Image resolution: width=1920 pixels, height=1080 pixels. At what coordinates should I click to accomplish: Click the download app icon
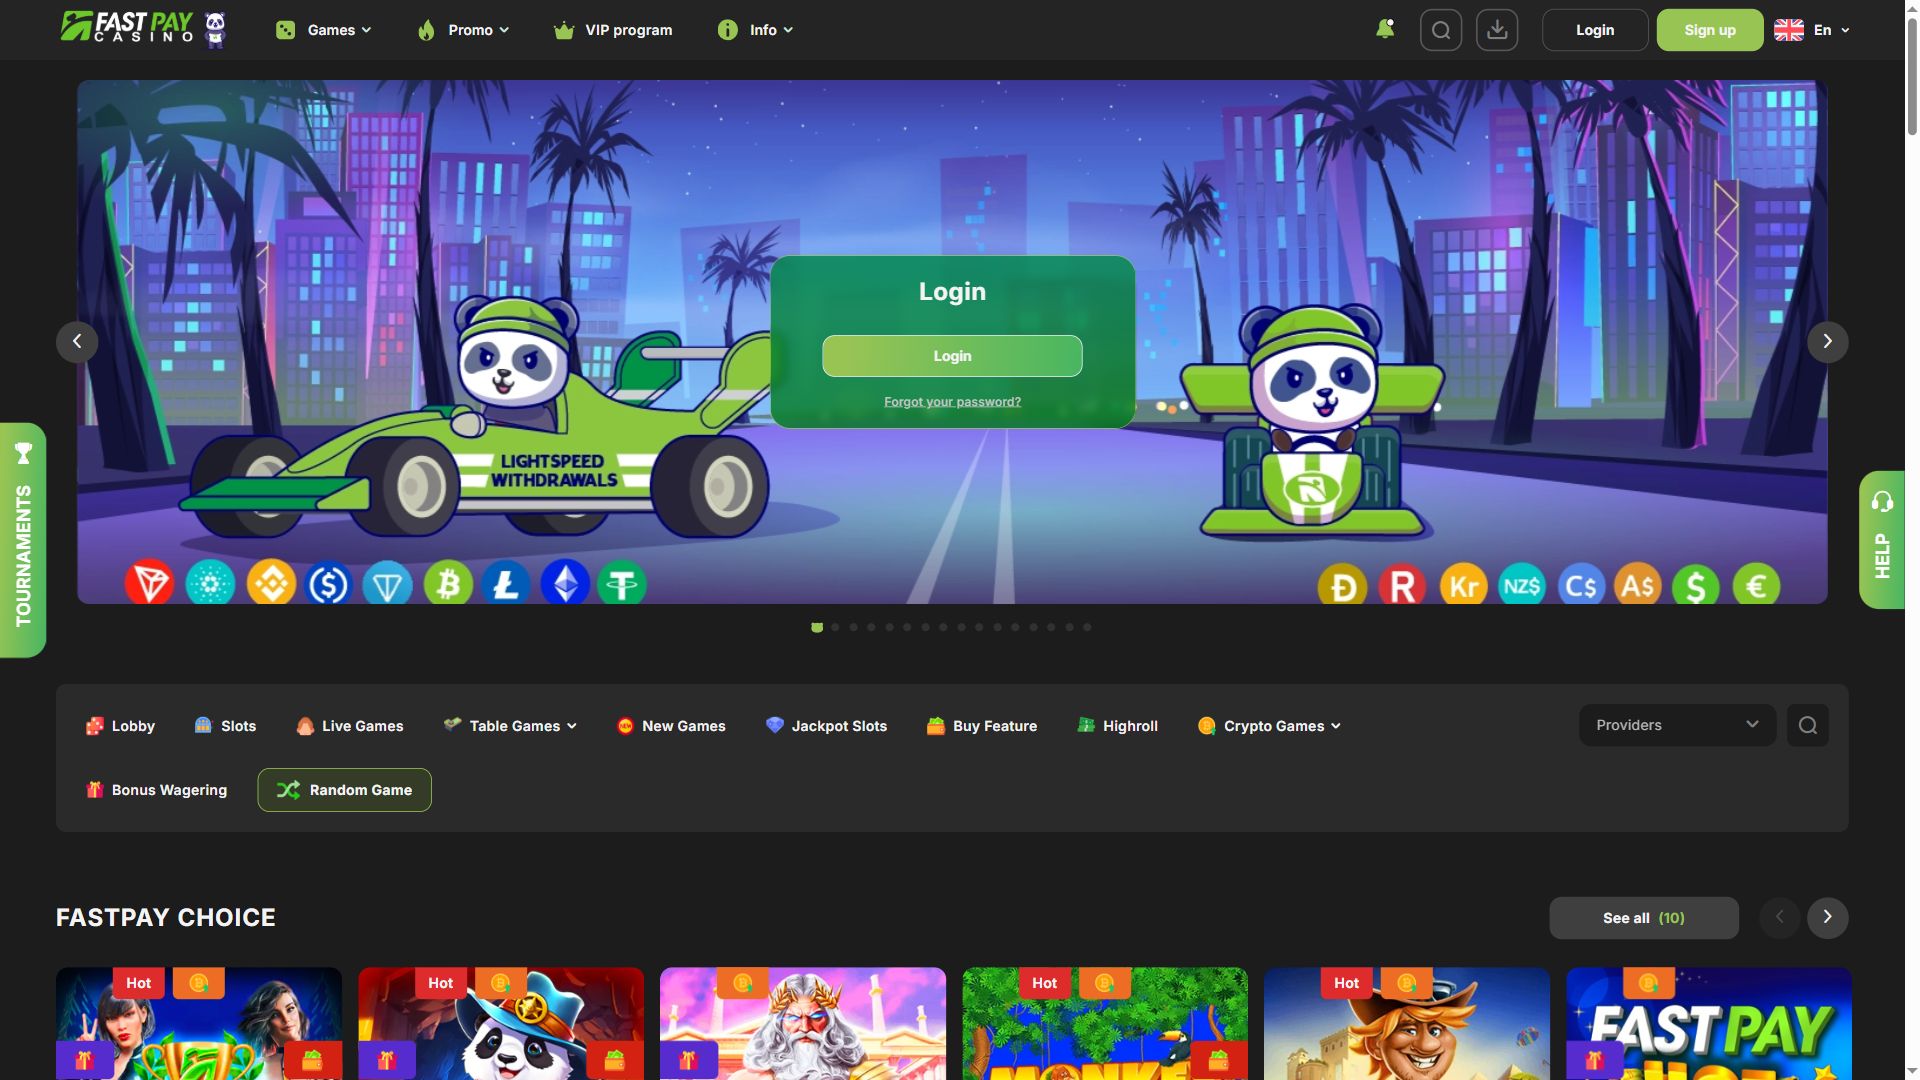tap(1497, 30)
